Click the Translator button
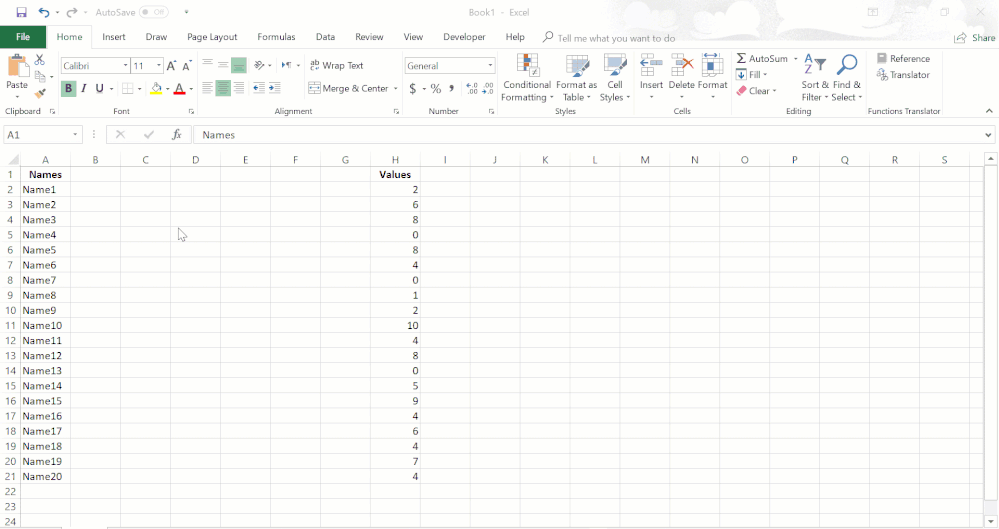The height and width of the screenshot is (529, 999). (x=903, y=75)
